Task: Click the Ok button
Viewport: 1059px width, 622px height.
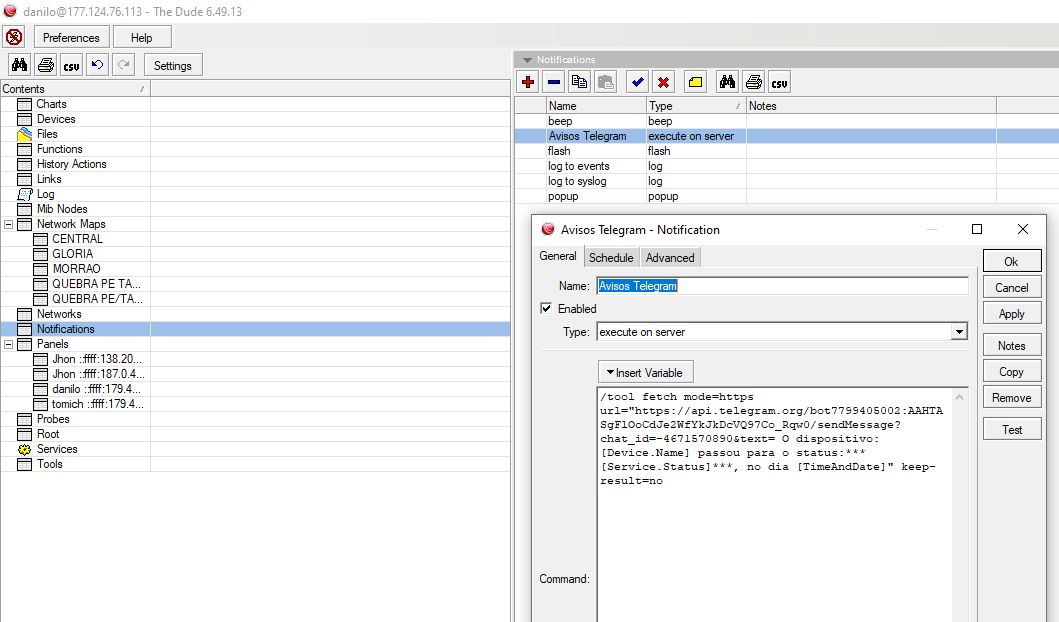Action: 1012,261
